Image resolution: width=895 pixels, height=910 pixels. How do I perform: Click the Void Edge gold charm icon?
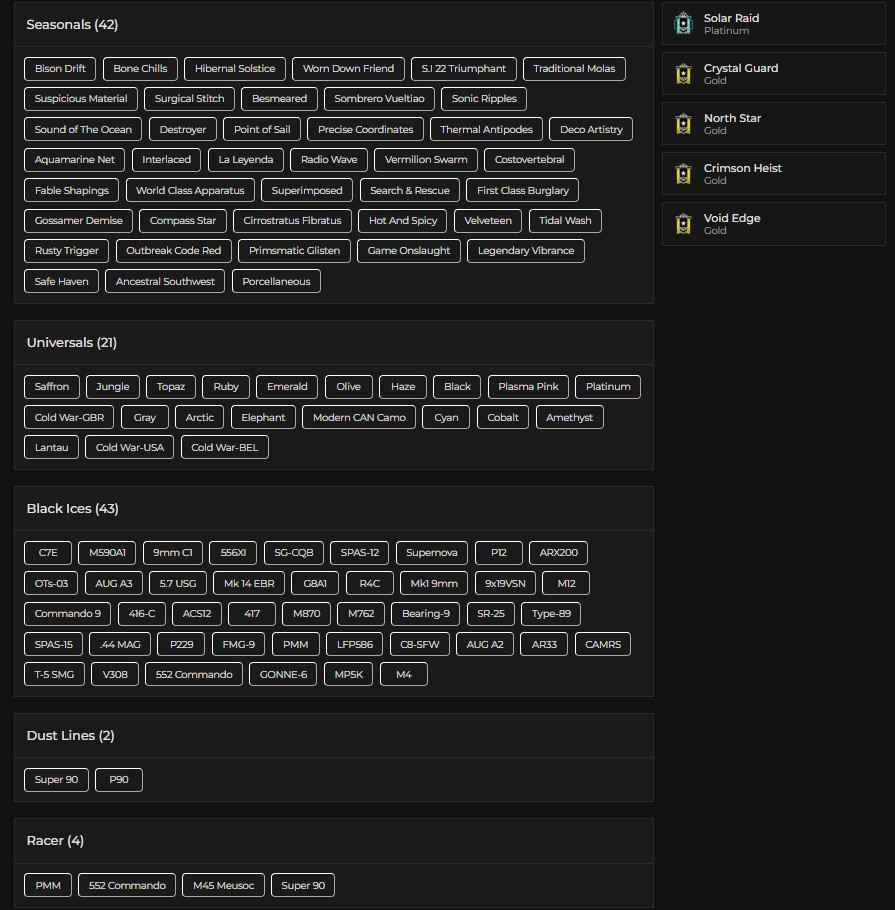[683, 223]
